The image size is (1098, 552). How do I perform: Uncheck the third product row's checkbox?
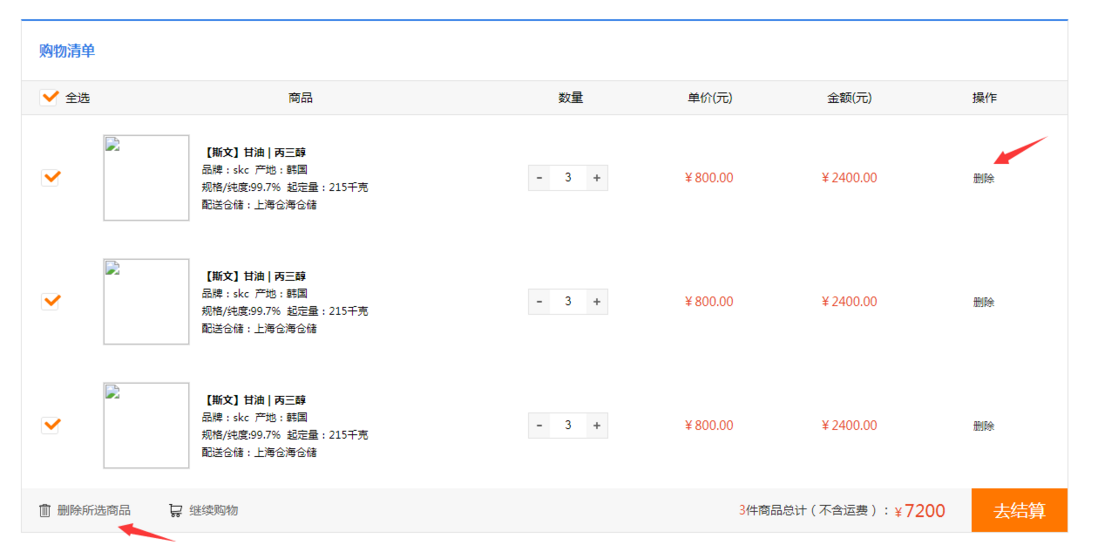(x=50, y=425)
